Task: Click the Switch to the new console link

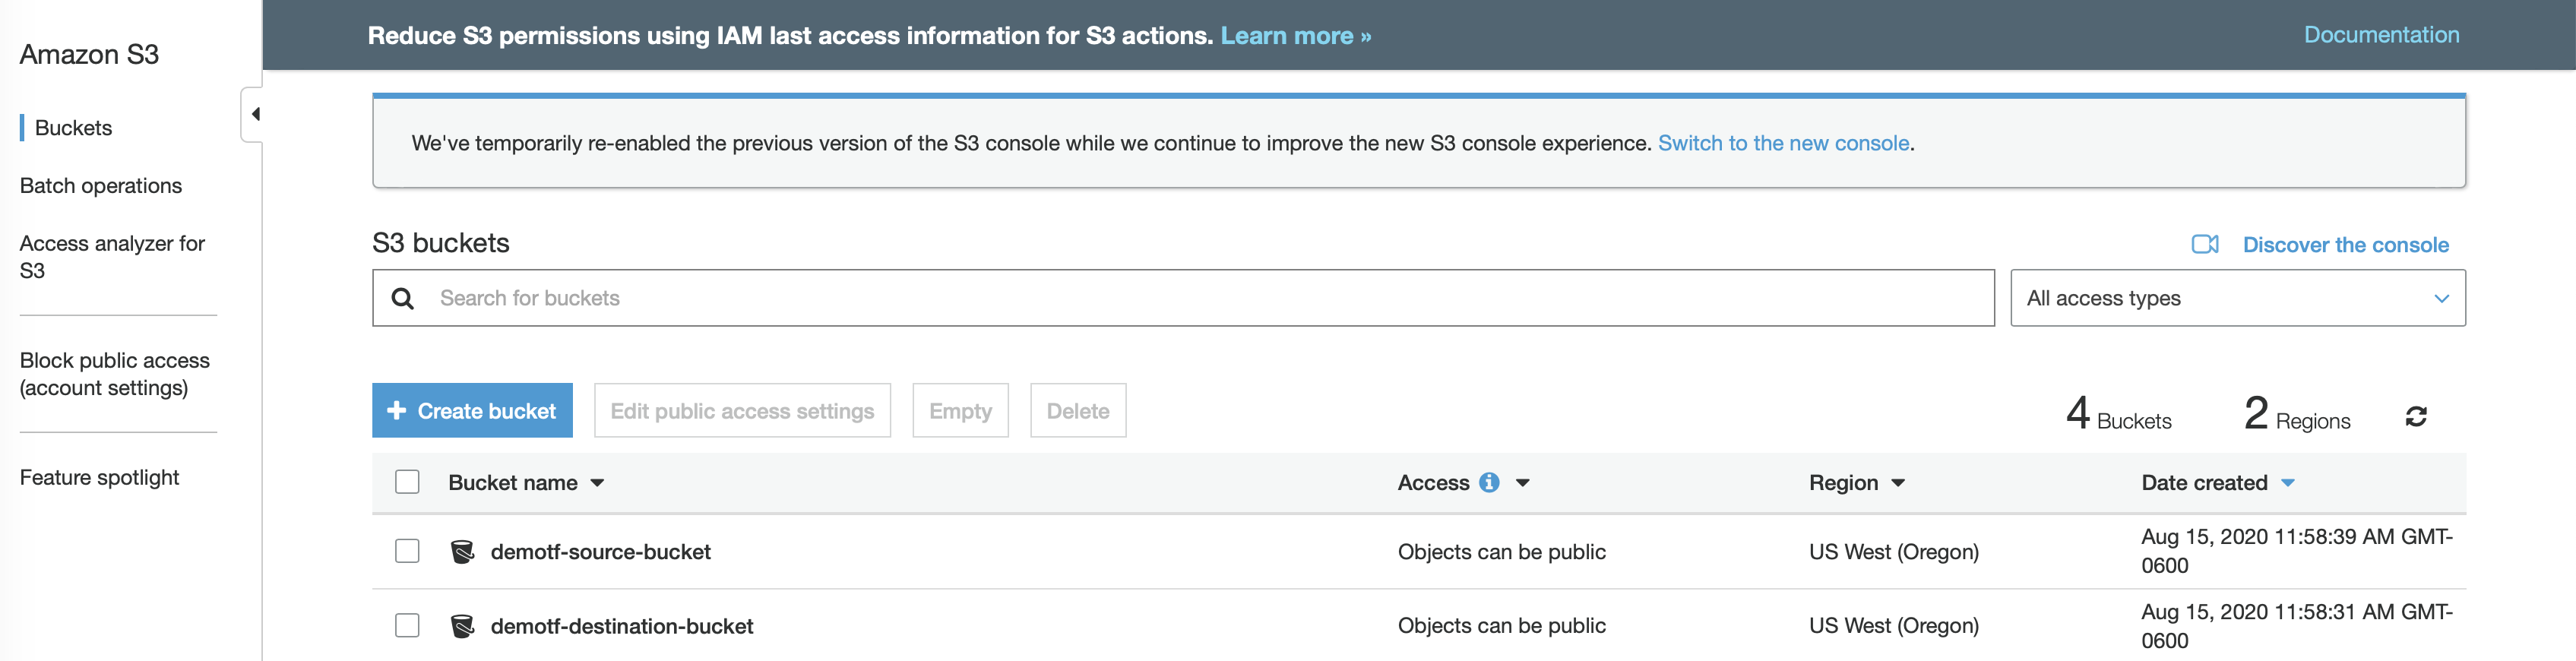Action: point(1783,143)
